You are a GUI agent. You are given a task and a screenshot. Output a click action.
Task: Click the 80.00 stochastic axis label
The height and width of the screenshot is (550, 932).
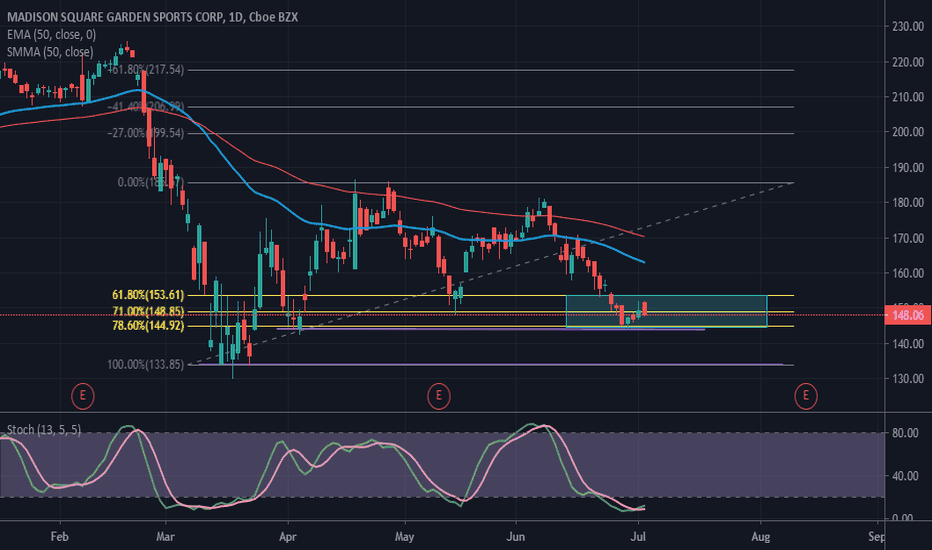click(x=905, y=433)
